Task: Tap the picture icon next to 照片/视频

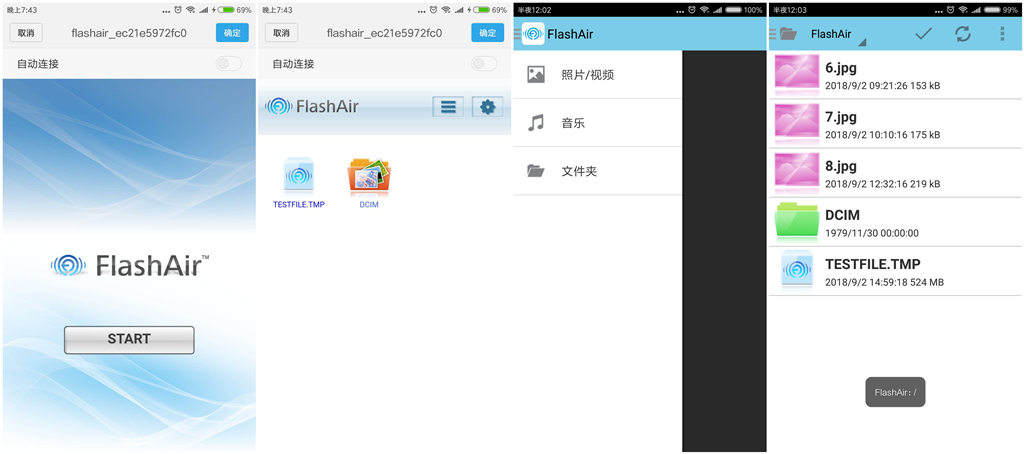Action: point(536,74)
